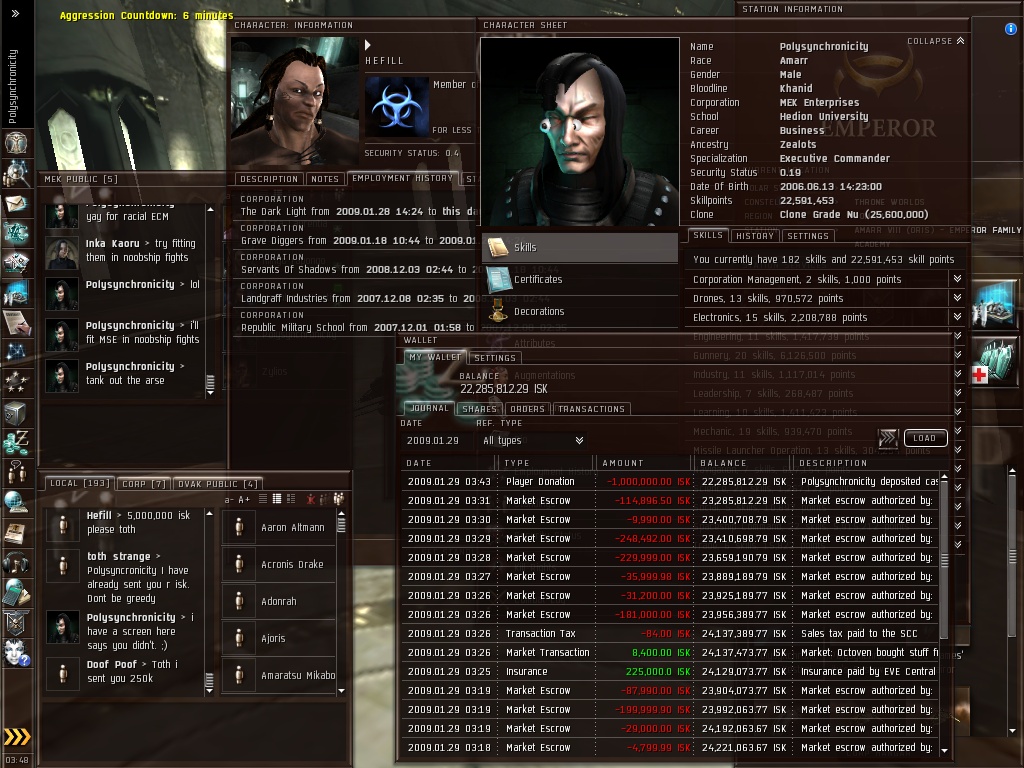1024x768 pixels.
Task: Switch to the Corp [7] chat tab
Action: [x=144, y=484]
